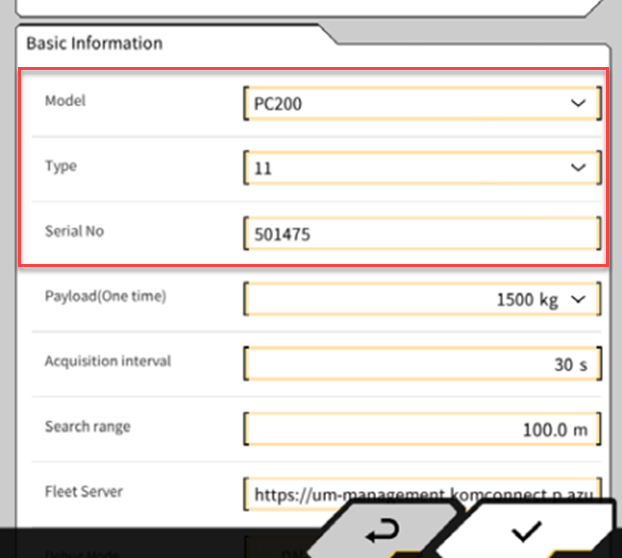Open the Payload(One time) 1500 kg dropdown
Image resolution: width=622 pixels, height=558 pixels.
[422, 299]
